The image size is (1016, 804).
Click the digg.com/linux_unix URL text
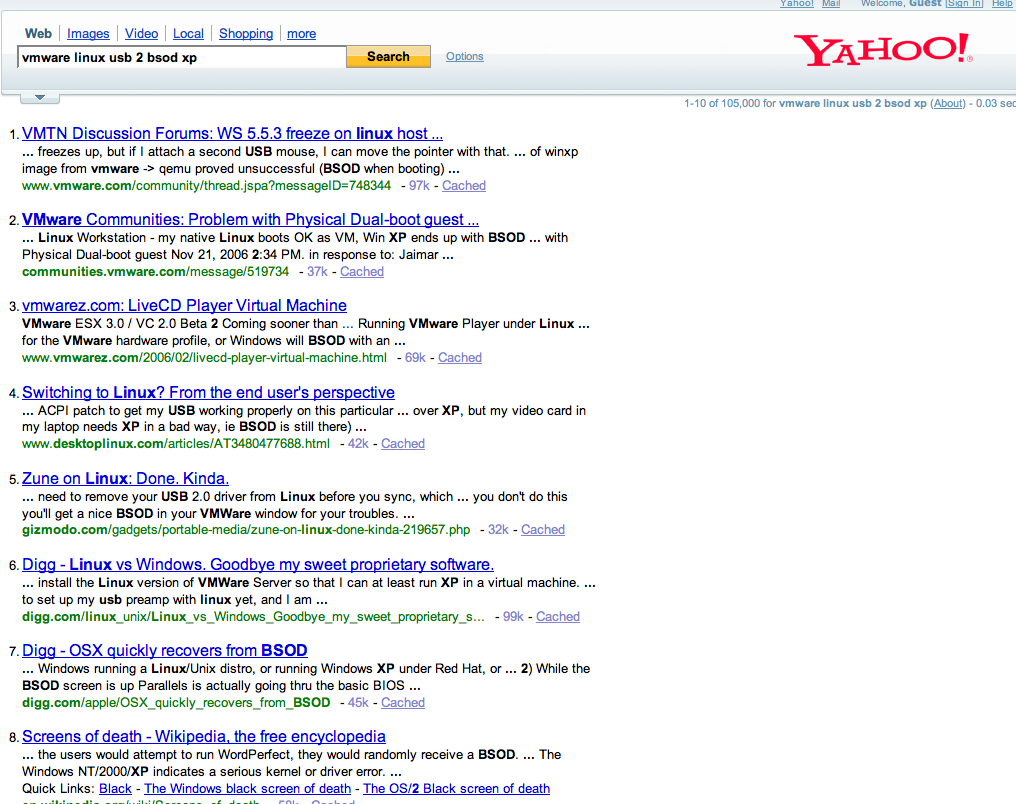tap(253, 617)
